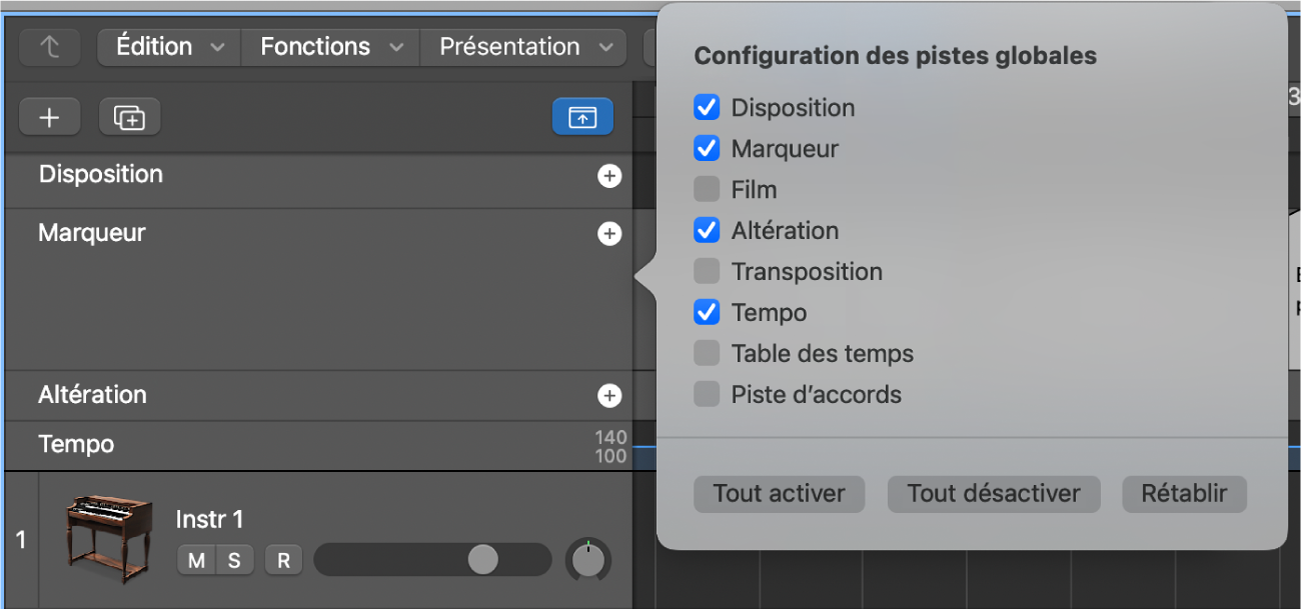Image resolution: width=1301 pixels, height=609 pixels.
Task: Arm recording on Instr 1 track
Action: point(283,560)
